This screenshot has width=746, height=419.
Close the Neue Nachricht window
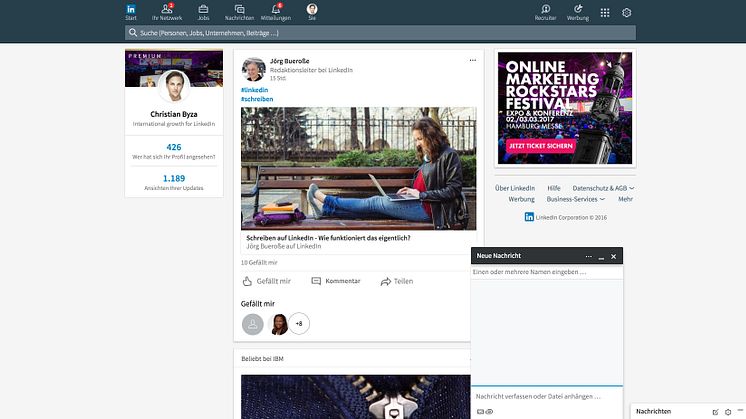coord(614,256)
